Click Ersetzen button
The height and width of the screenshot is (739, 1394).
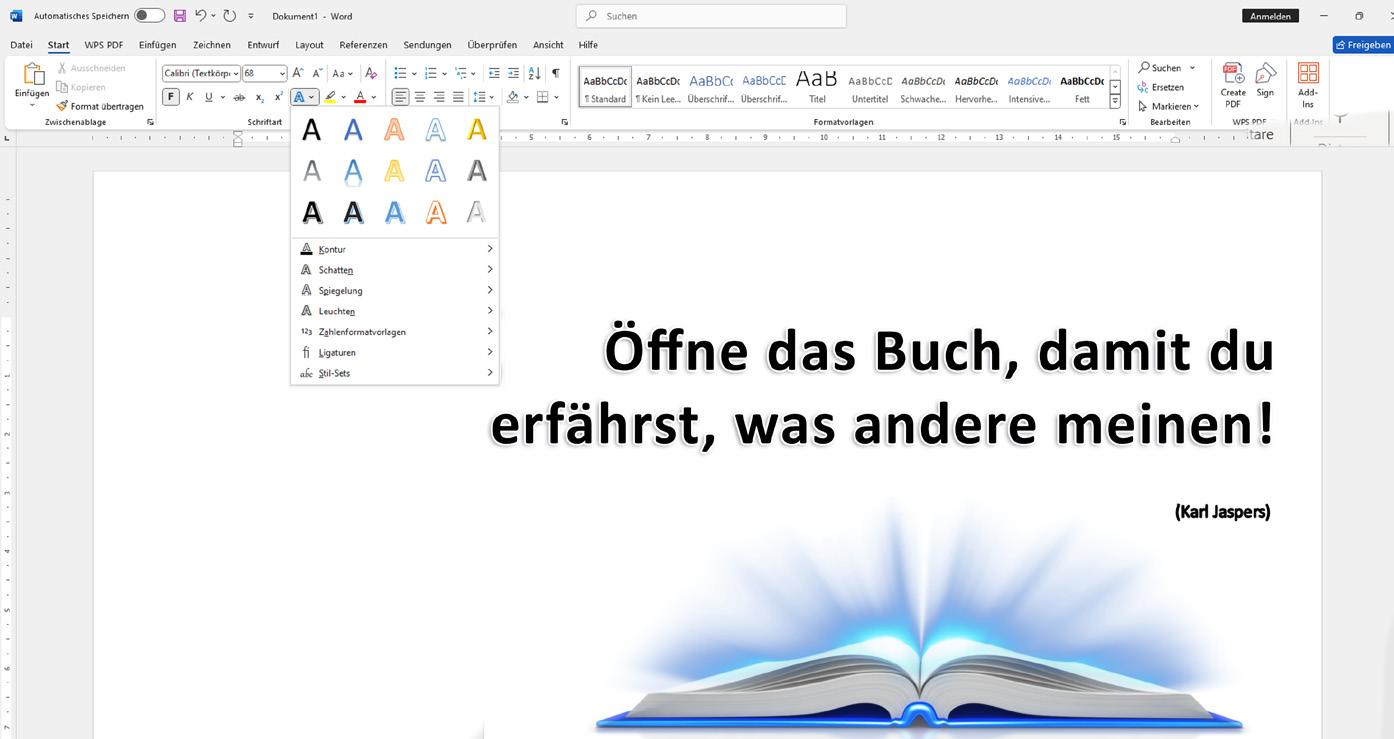(1160, 87)
